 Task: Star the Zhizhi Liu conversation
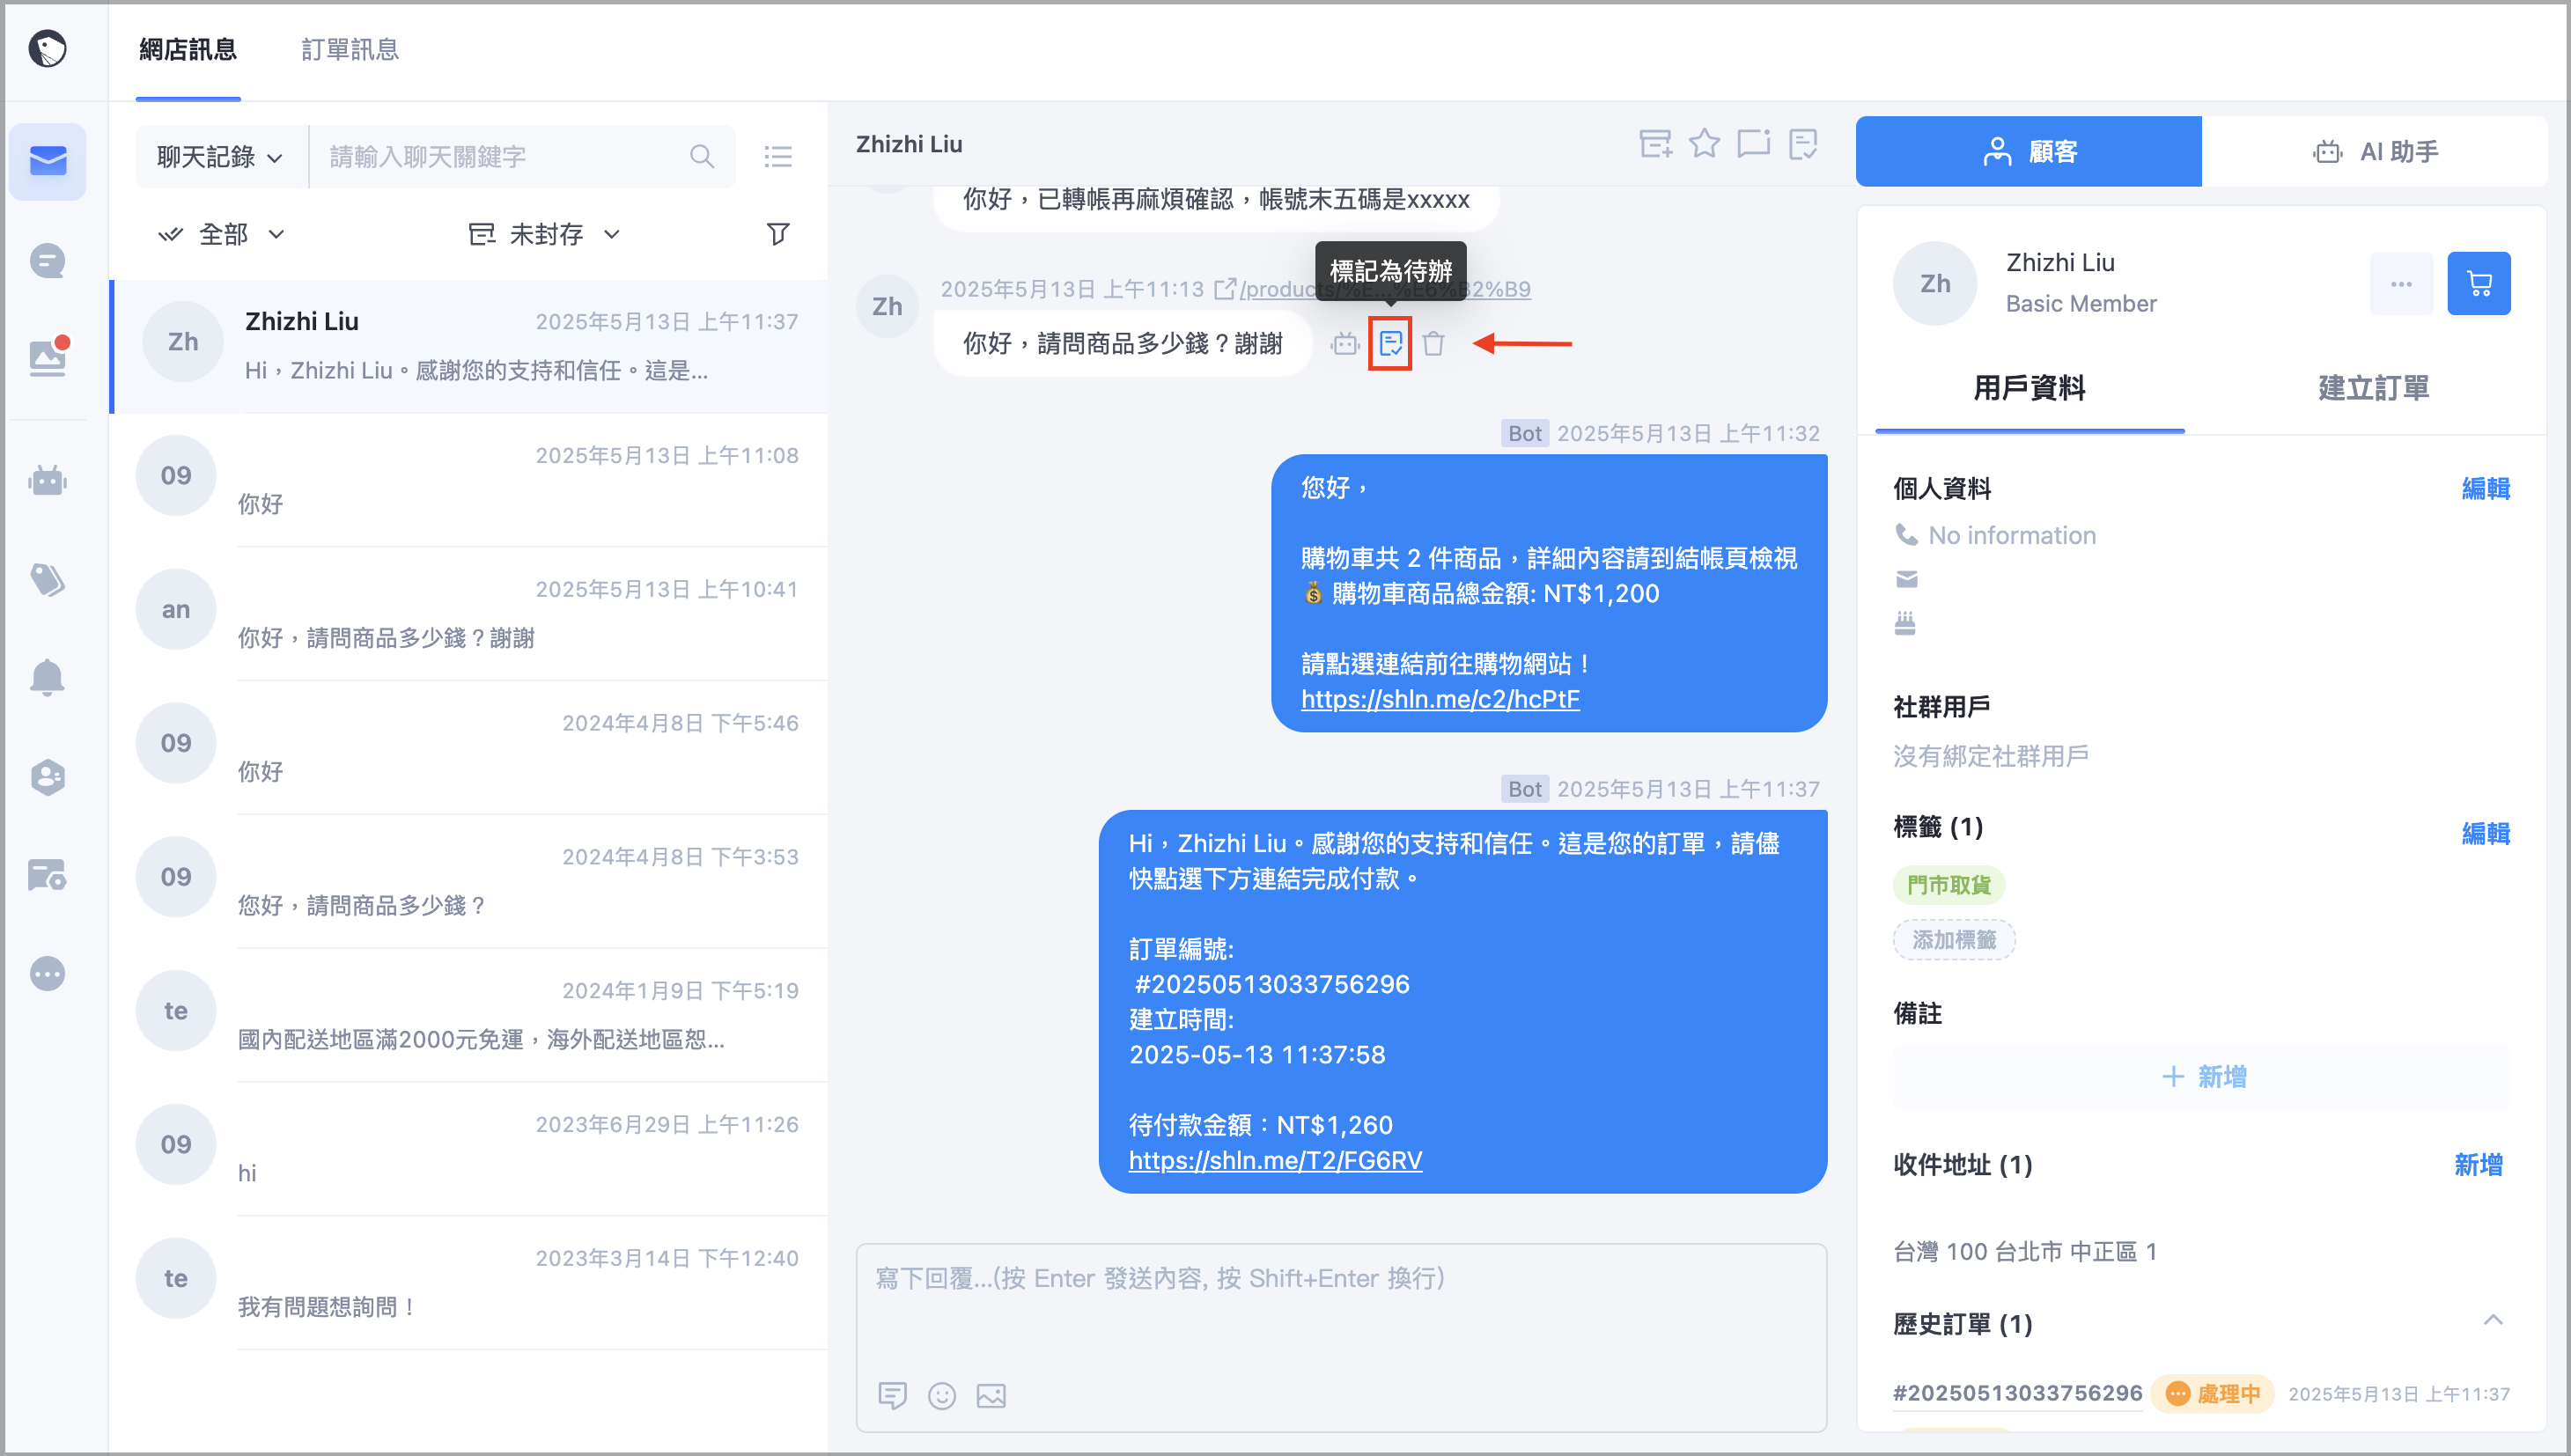[1705, 144]
